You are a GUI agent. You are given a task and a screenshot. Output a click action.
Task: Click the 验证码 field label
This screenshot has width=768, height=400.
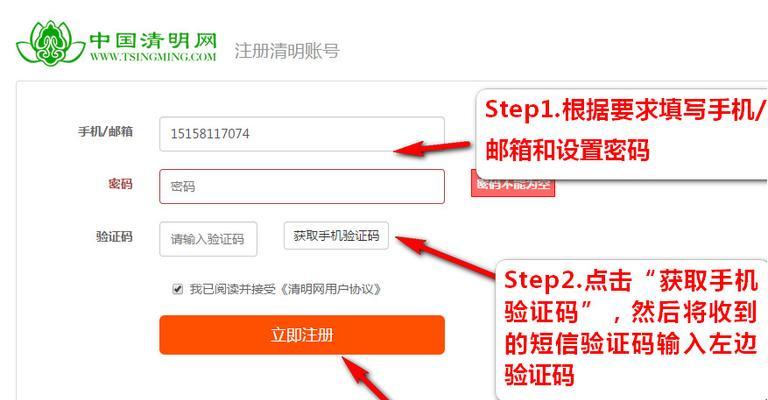coord(115,237)
